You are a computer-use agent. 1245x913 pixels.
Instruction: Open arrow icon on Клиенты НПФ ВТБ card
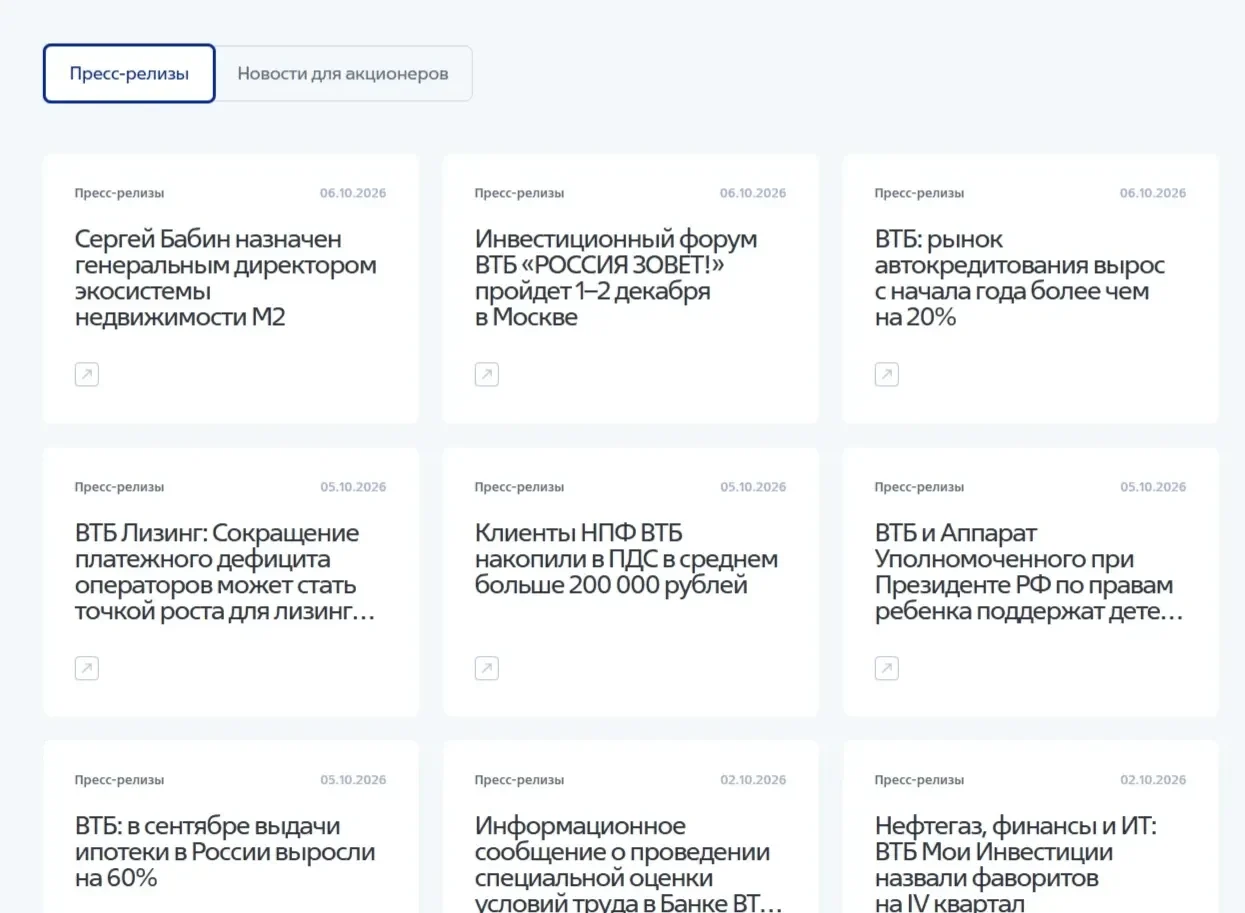tap(487, 668)
